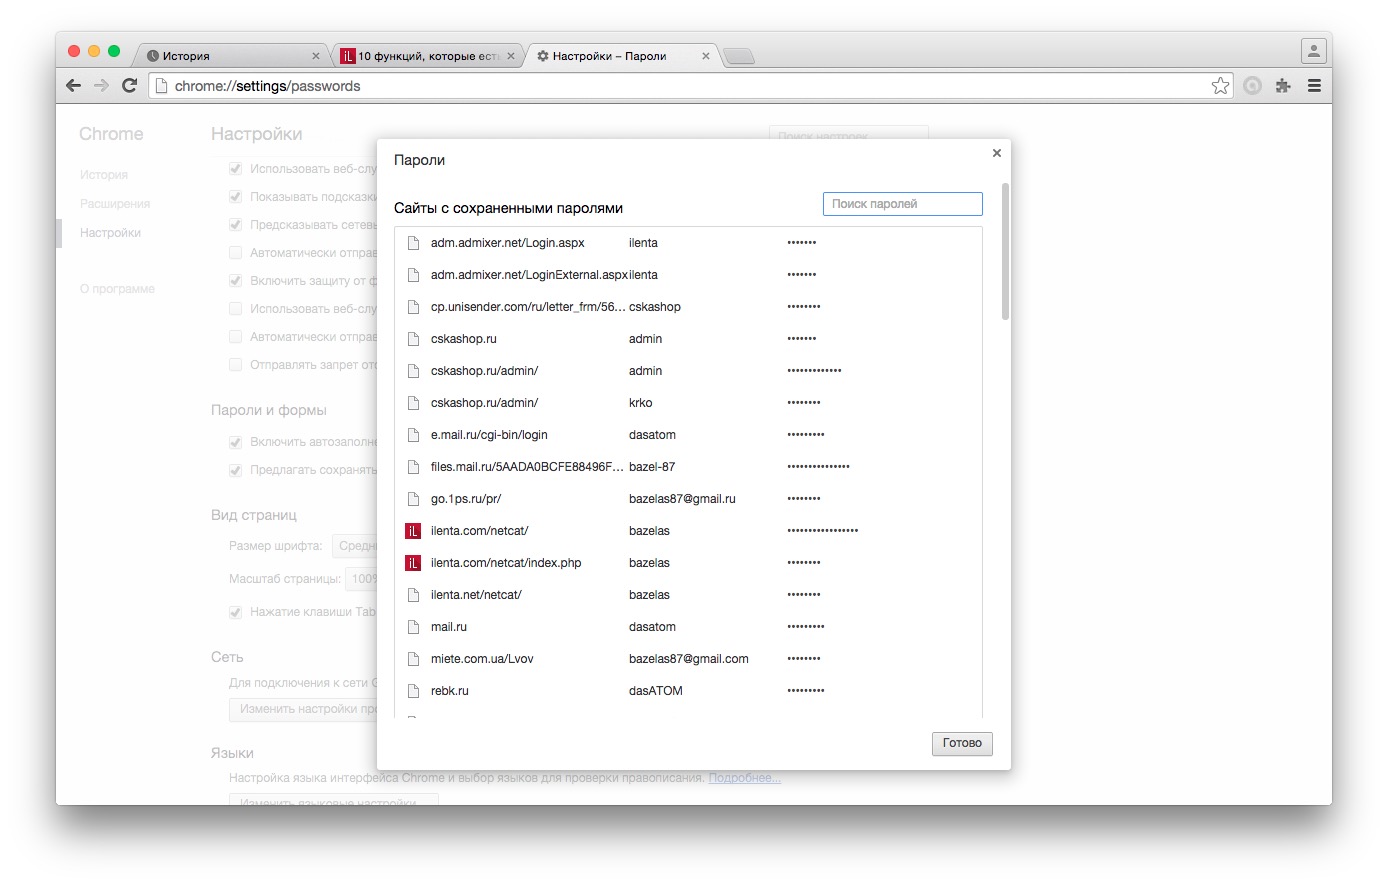The width and height of the screenshot is (1388, 885).
Task: Click the page icon for rebk.ru row
Action: (413, 691)
